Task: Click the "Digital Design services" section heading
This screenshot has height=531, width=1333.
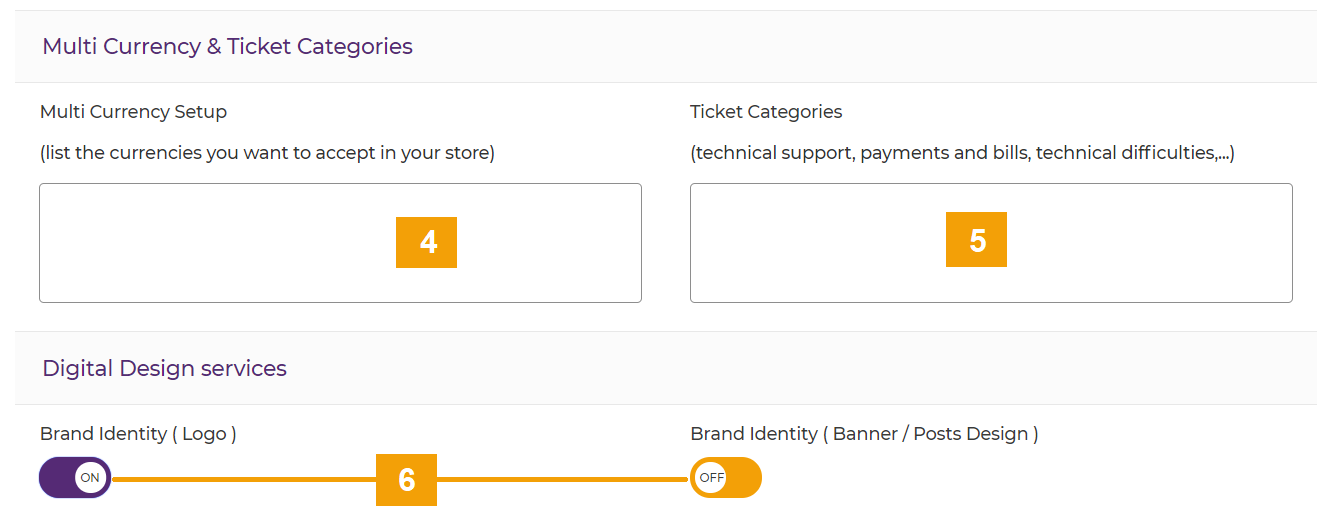Action: tap(164, 368)
